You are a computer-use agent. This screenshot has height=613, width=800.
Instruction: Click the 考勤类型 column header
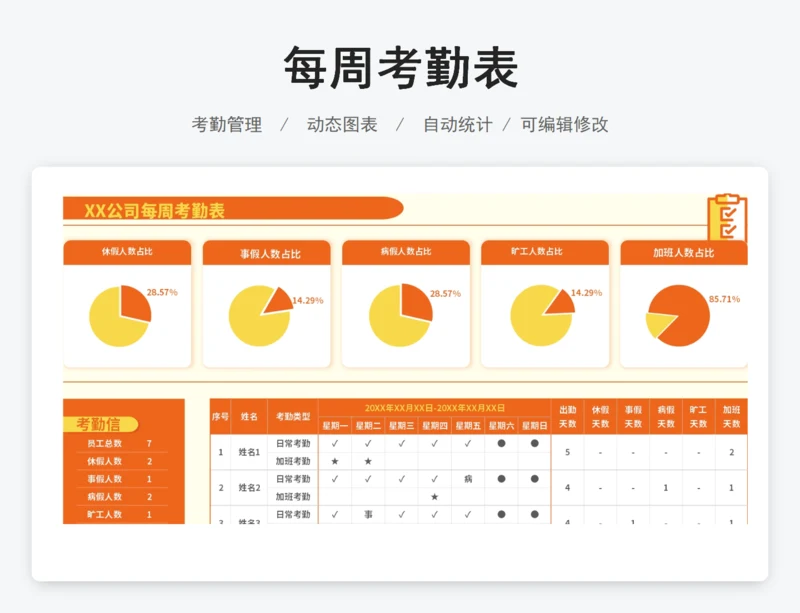(x=293, y=416)
